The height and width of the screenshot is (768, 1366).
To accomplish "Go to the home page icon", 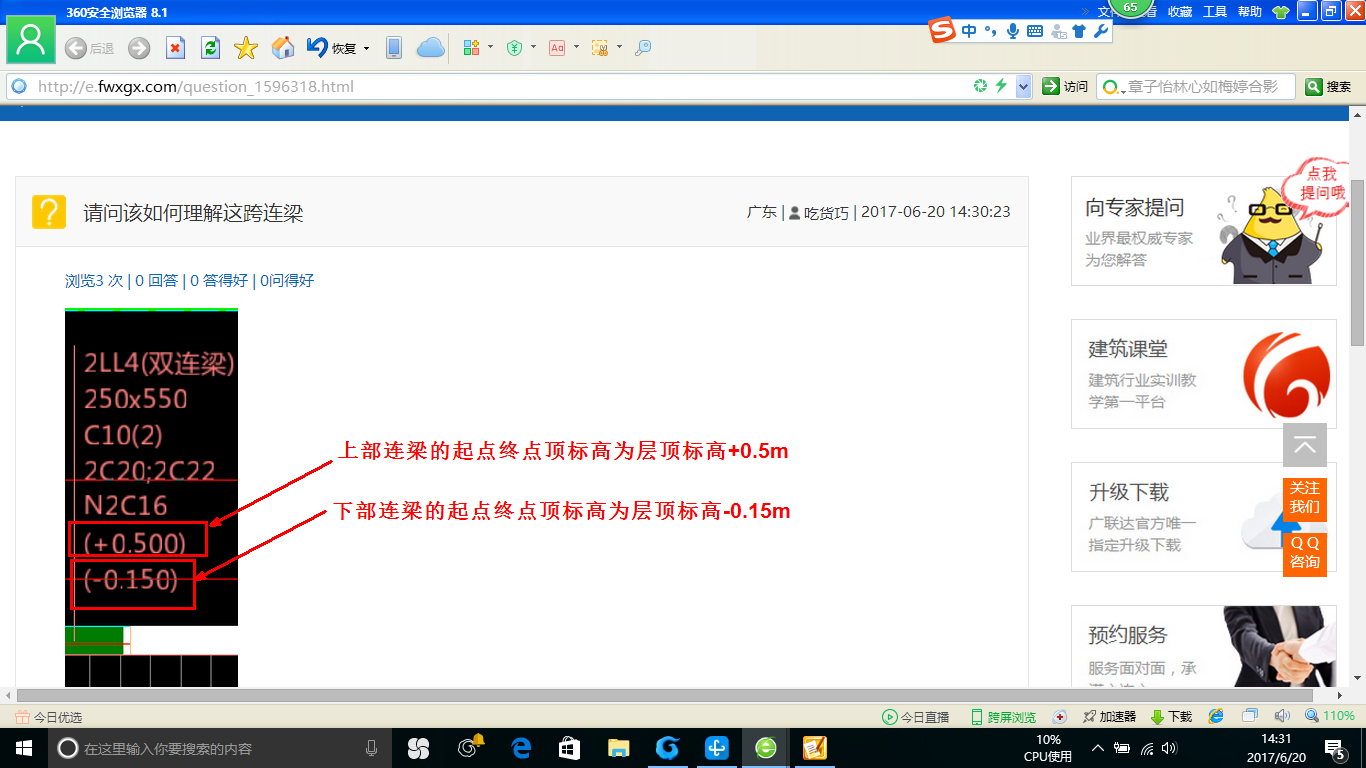I will click(x=283, y=47).
